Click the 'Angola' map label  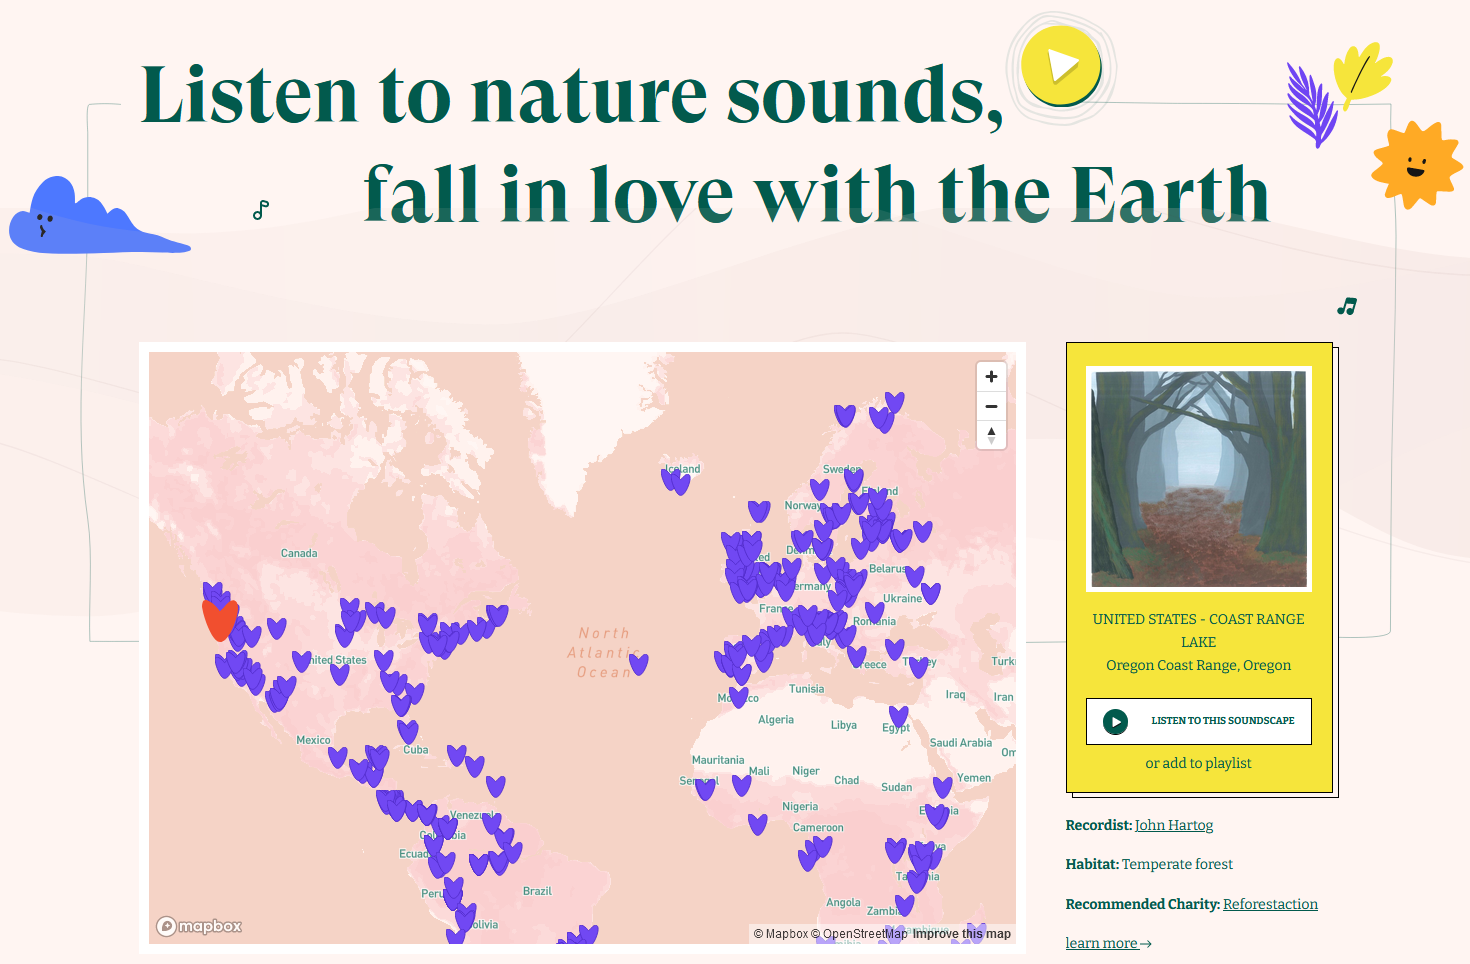843,902
